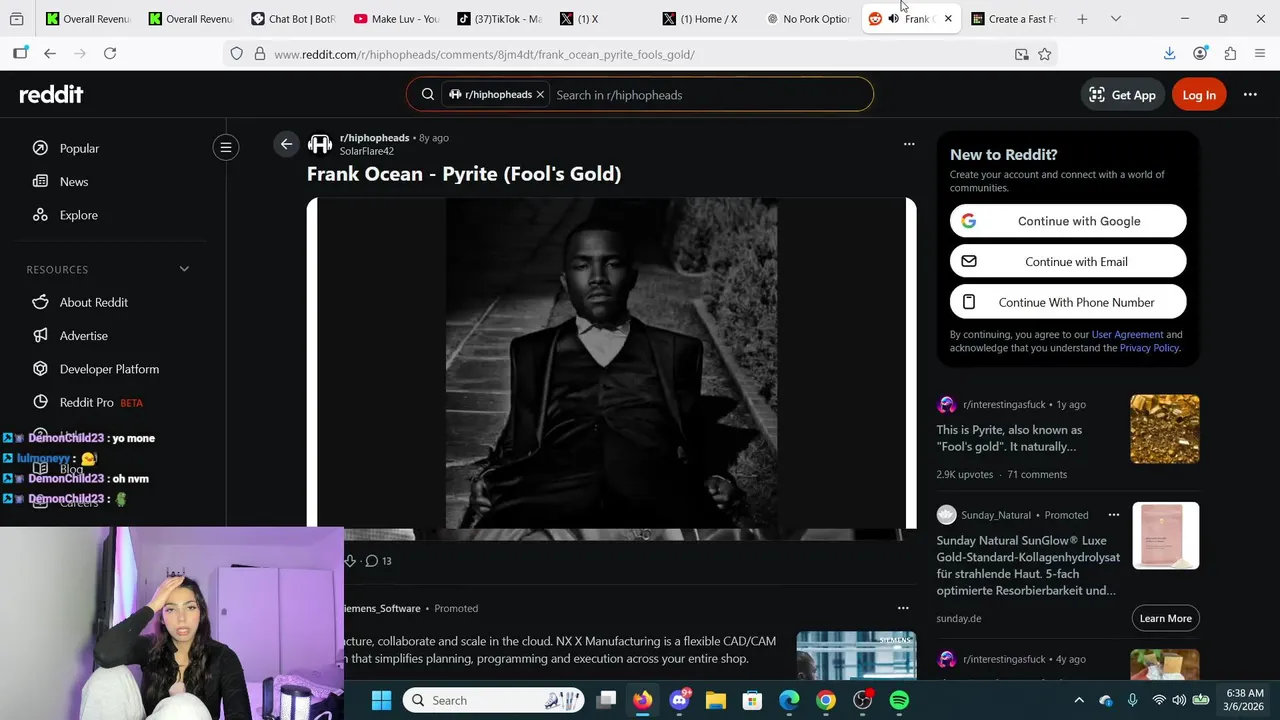Screen dimensions: 1280x720
Task: Click the Reddit logo to go home
Action: (x=51, y=94)
